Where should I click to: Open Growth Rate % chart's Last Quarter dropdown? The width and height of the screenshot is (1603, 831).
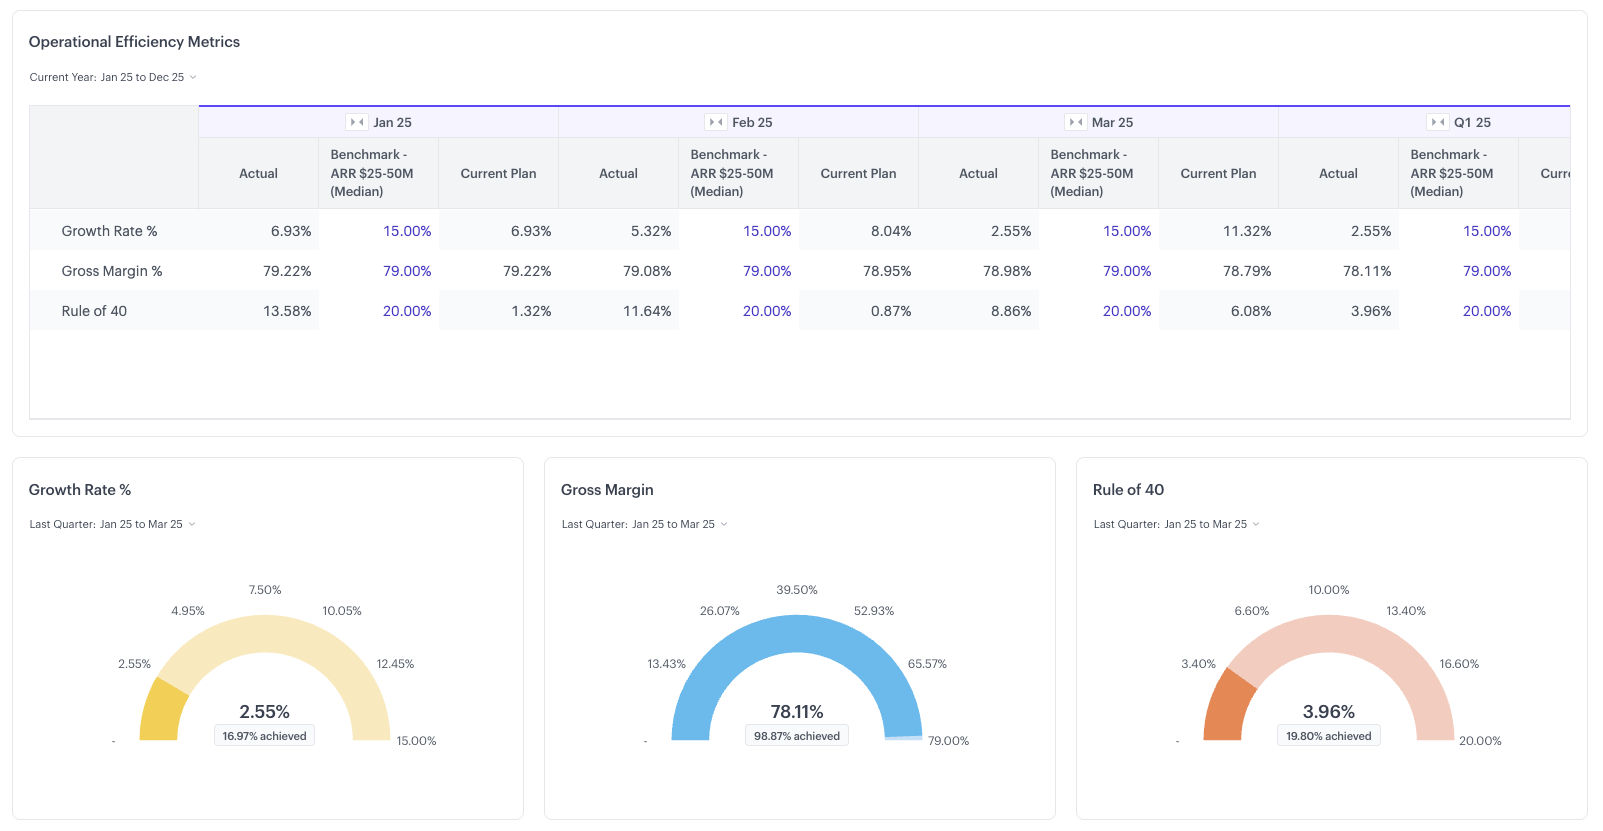(x=112, y=524)
